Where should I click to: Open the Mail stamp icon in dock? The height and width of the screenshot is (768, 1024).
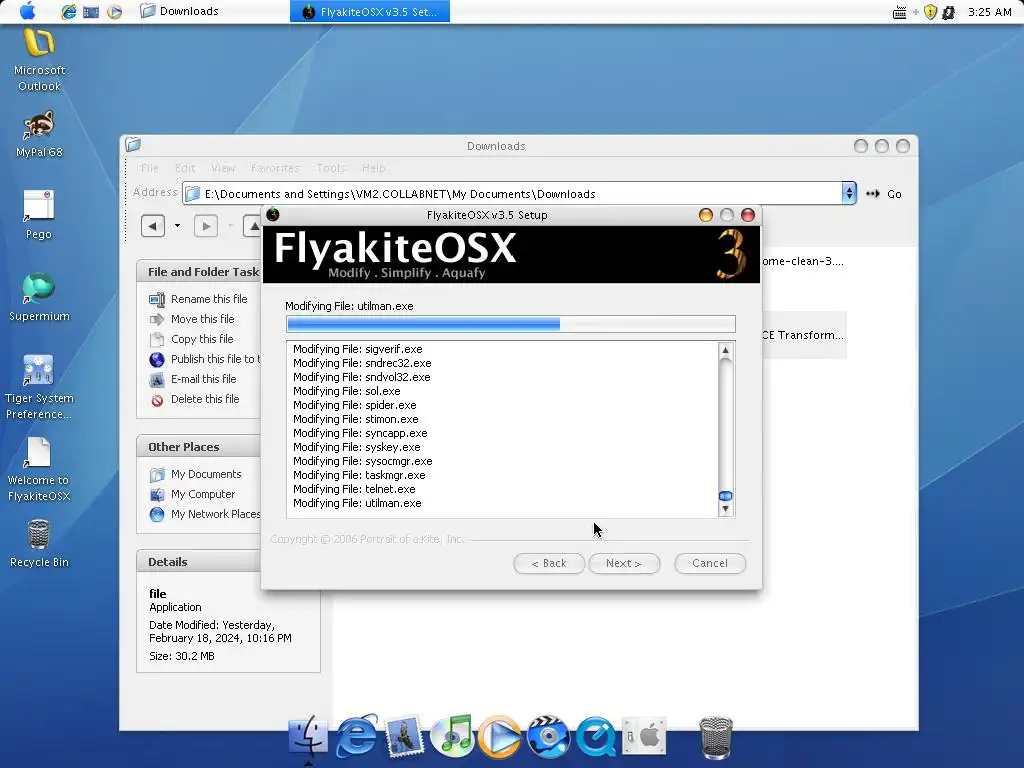[404, 737]
